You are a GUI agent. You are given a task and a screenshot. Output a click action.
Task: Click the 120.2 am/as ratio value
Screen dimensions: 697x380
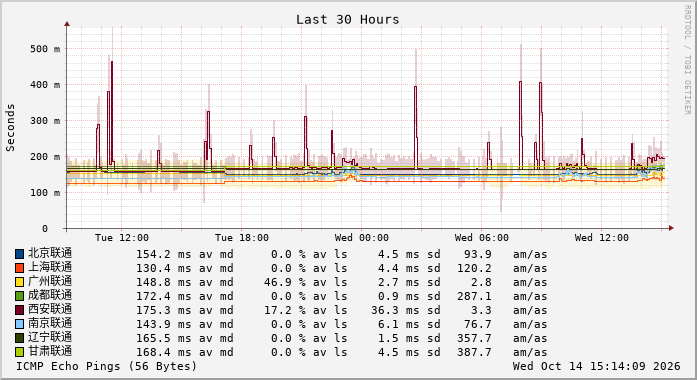click(474, 268)
